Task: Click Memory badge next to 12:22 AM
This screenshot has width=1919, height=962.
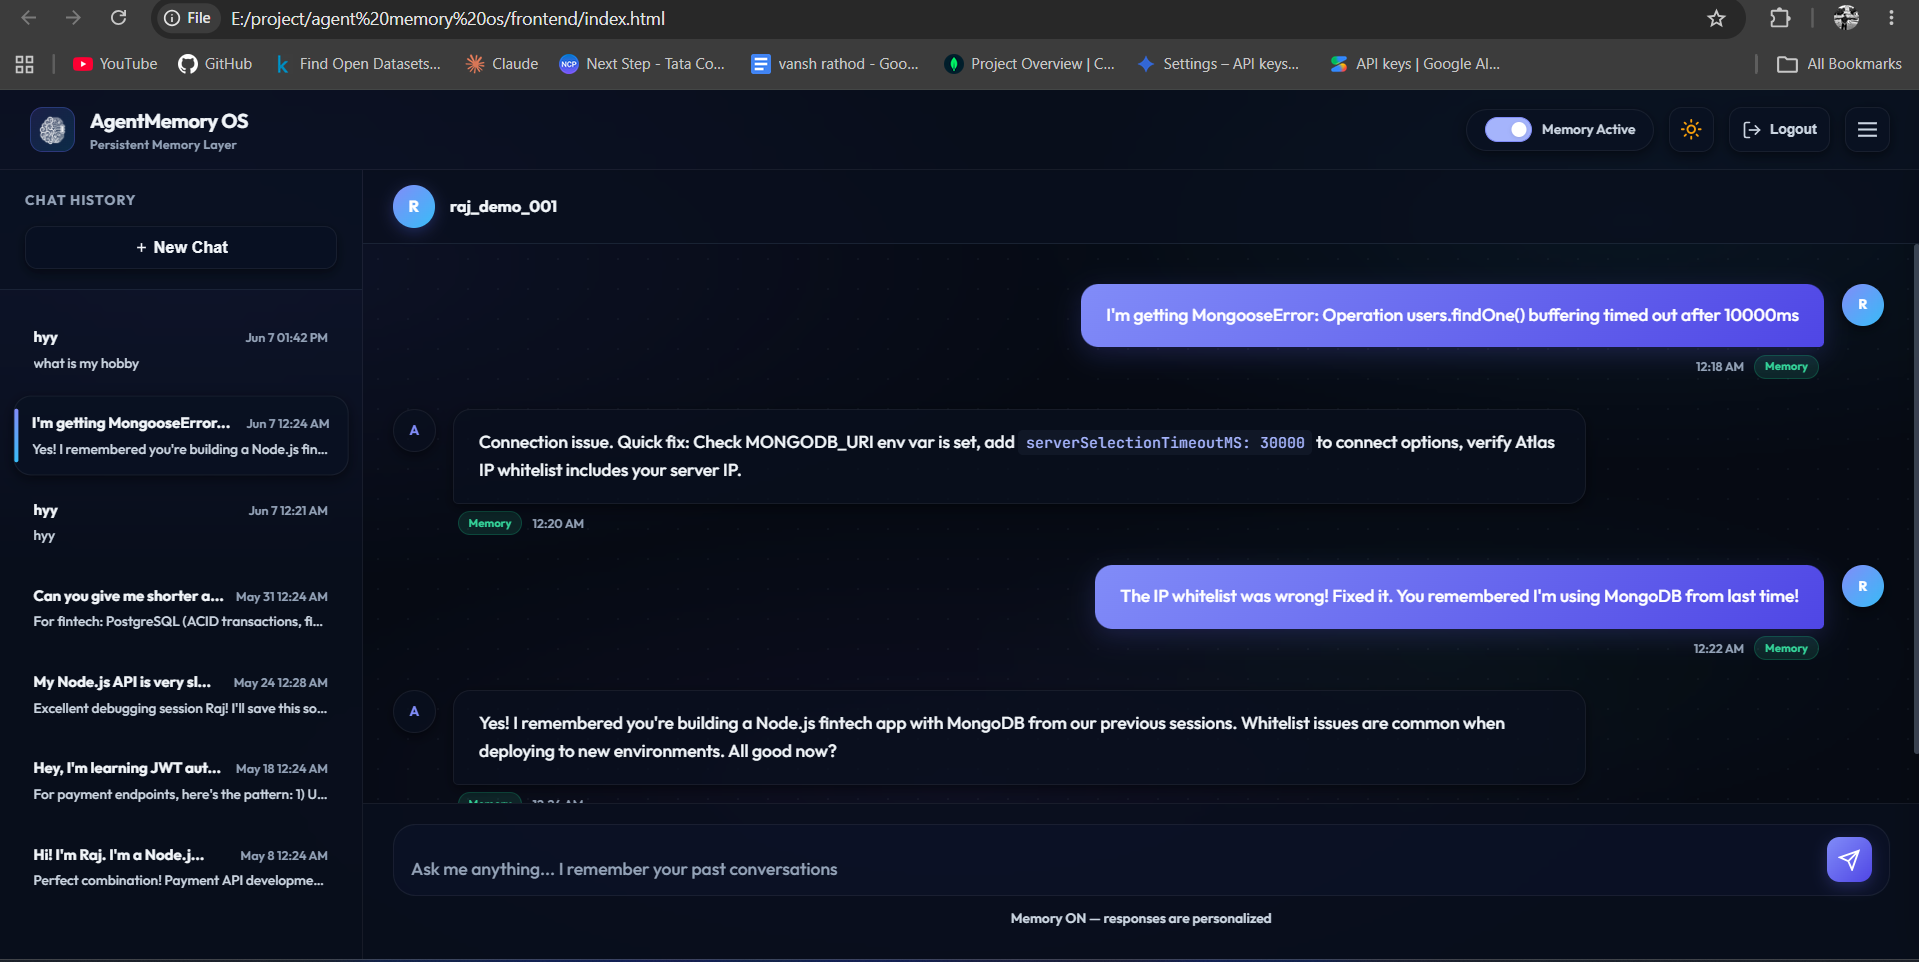Action: 1786,649
